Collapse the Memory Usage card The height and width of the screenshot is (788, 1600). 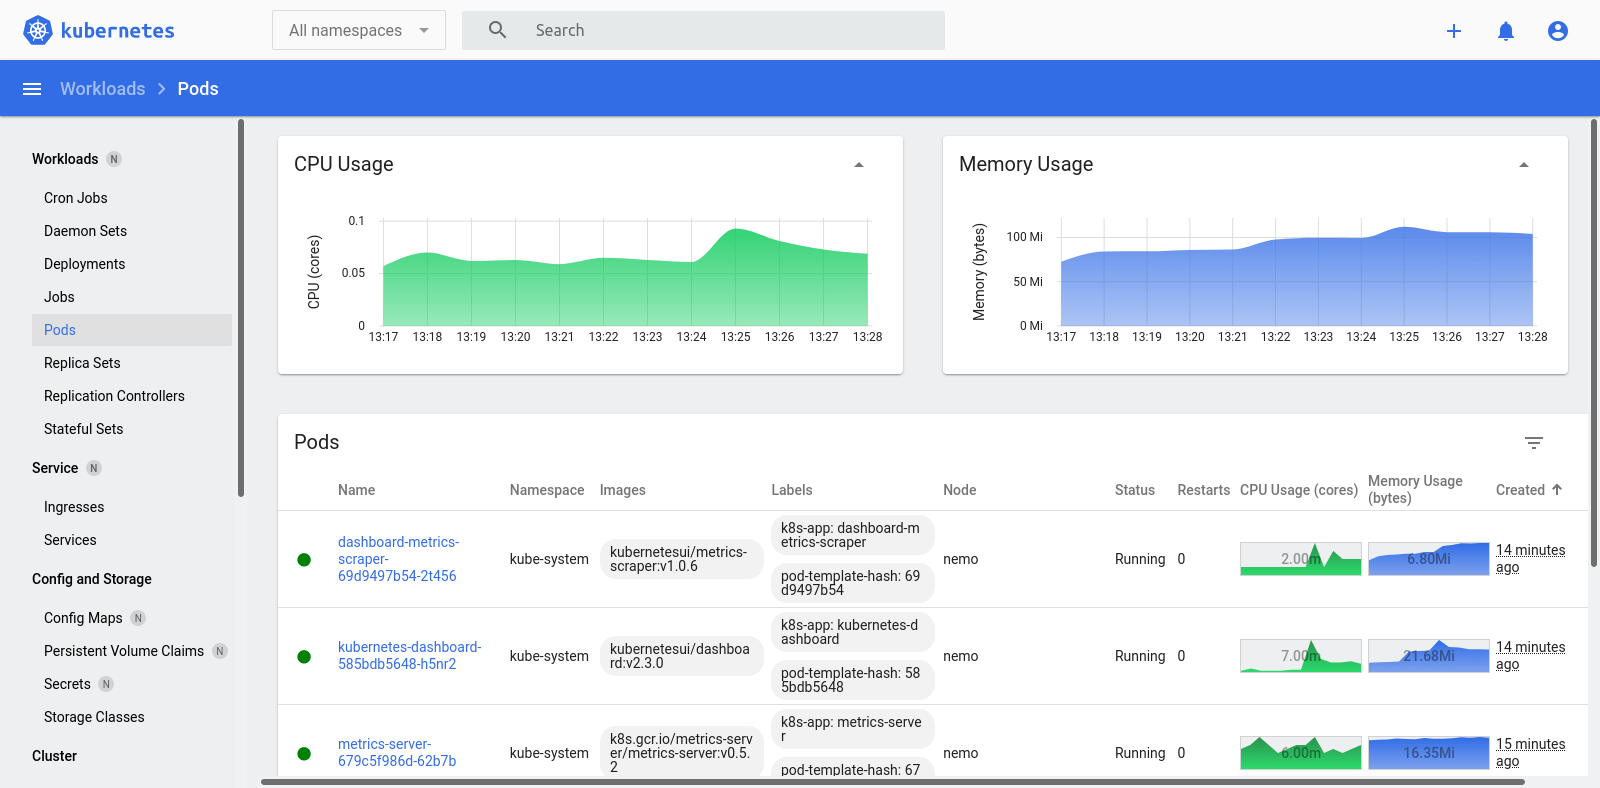tap(1524, 165)
